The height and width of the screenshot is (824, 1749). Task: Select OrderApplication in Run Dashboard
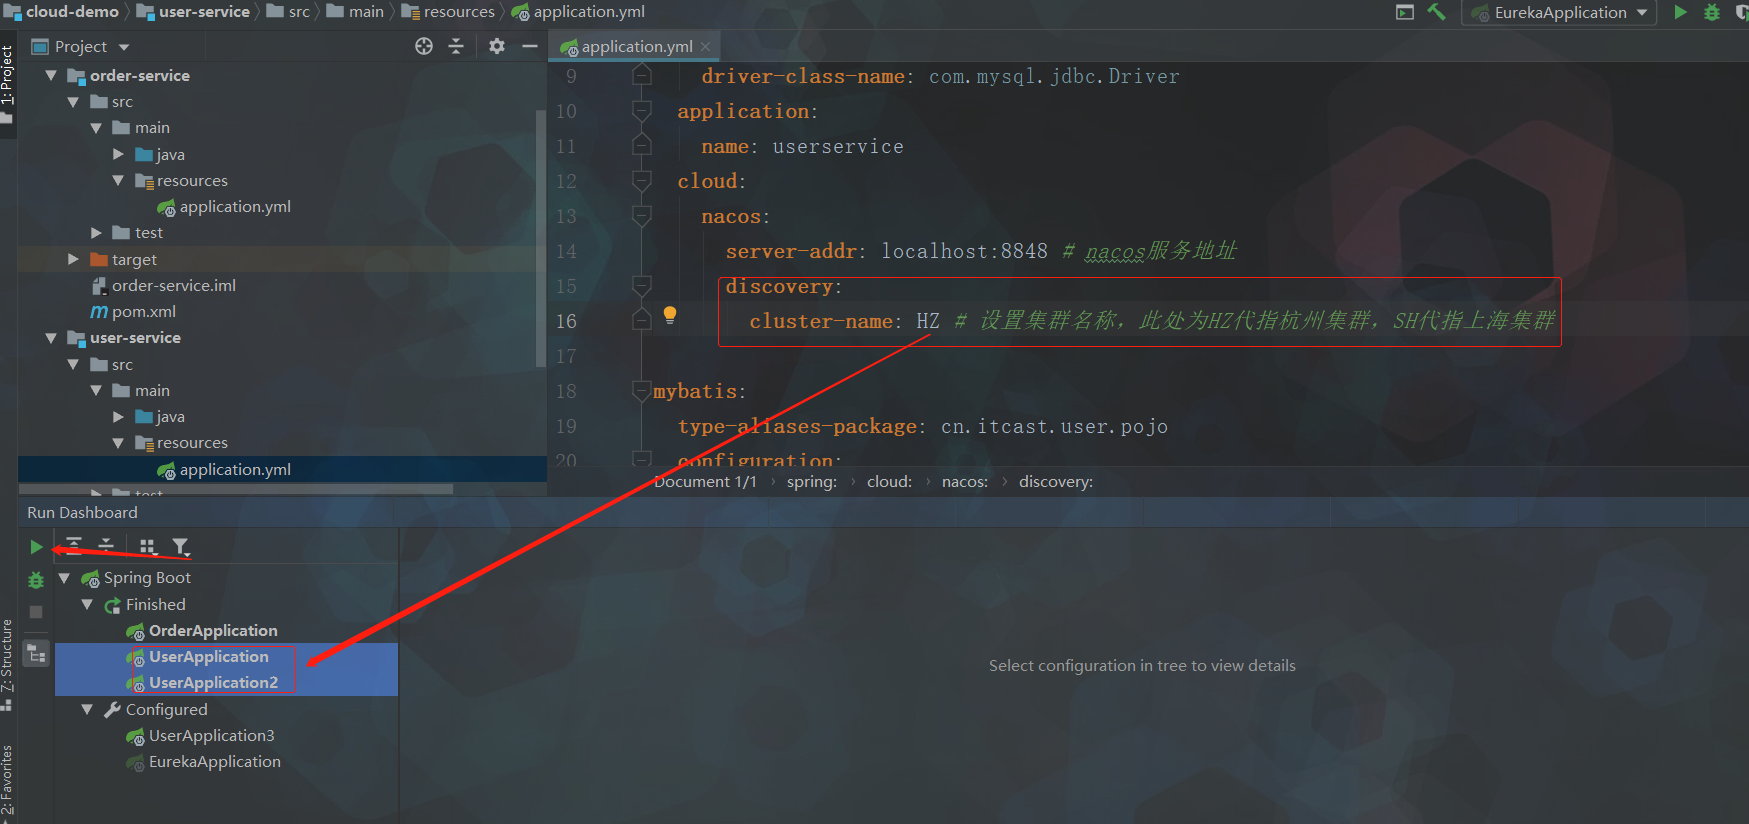point(213,630)
